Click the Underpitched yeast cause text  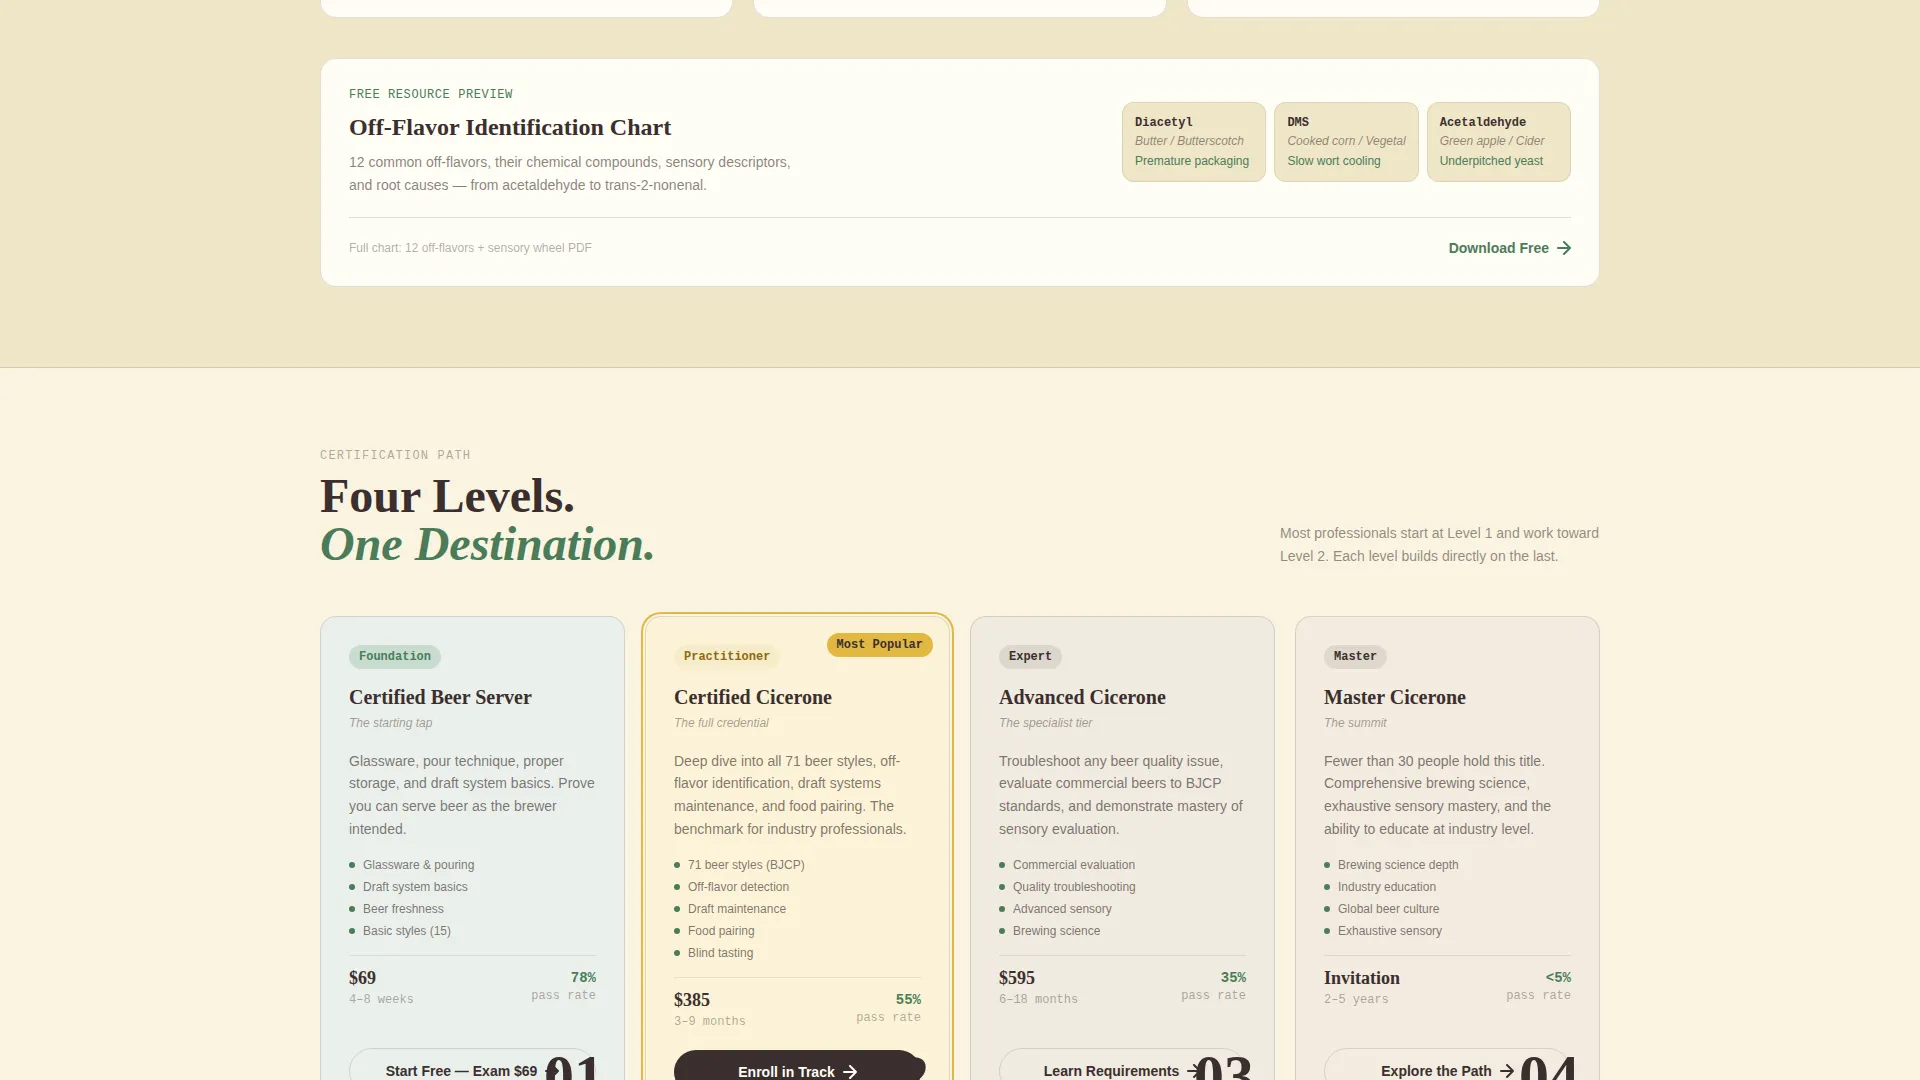point(1491,161)
